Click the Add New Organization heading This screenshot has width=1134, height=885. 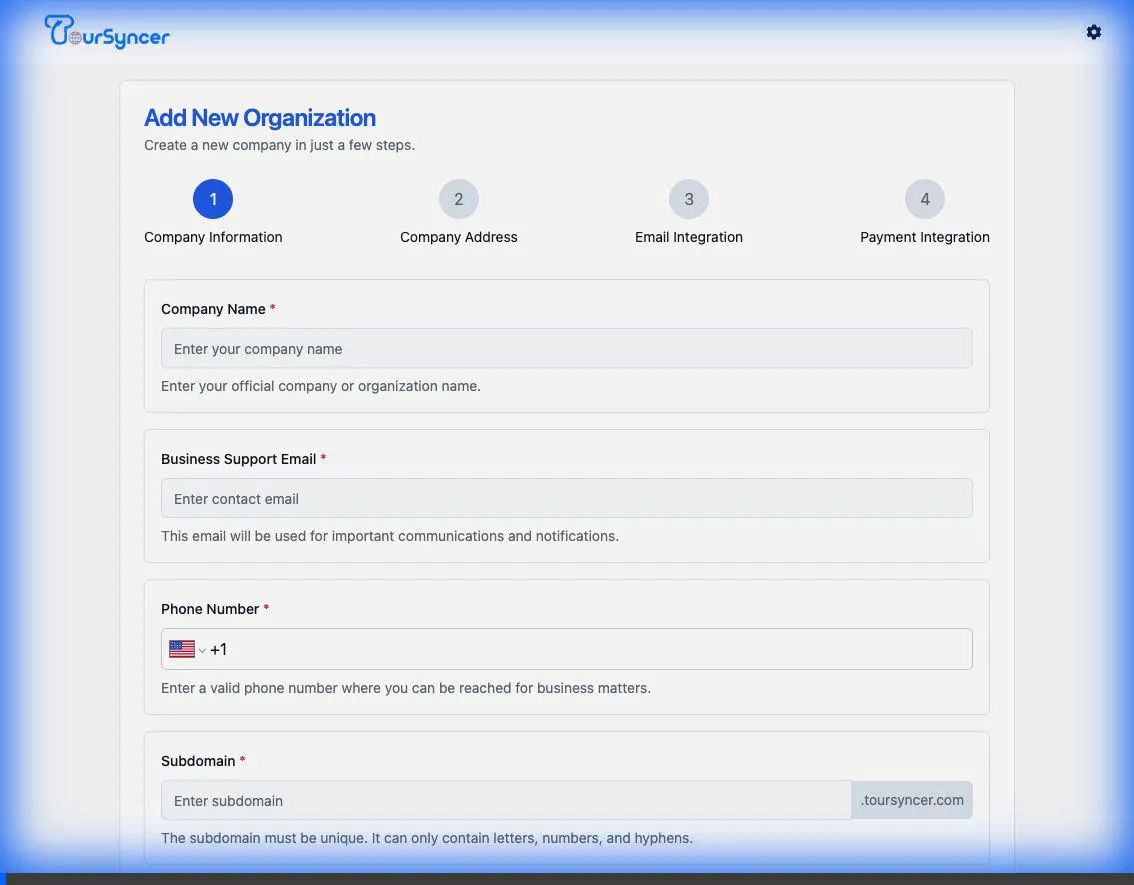(x=260, y=118)
